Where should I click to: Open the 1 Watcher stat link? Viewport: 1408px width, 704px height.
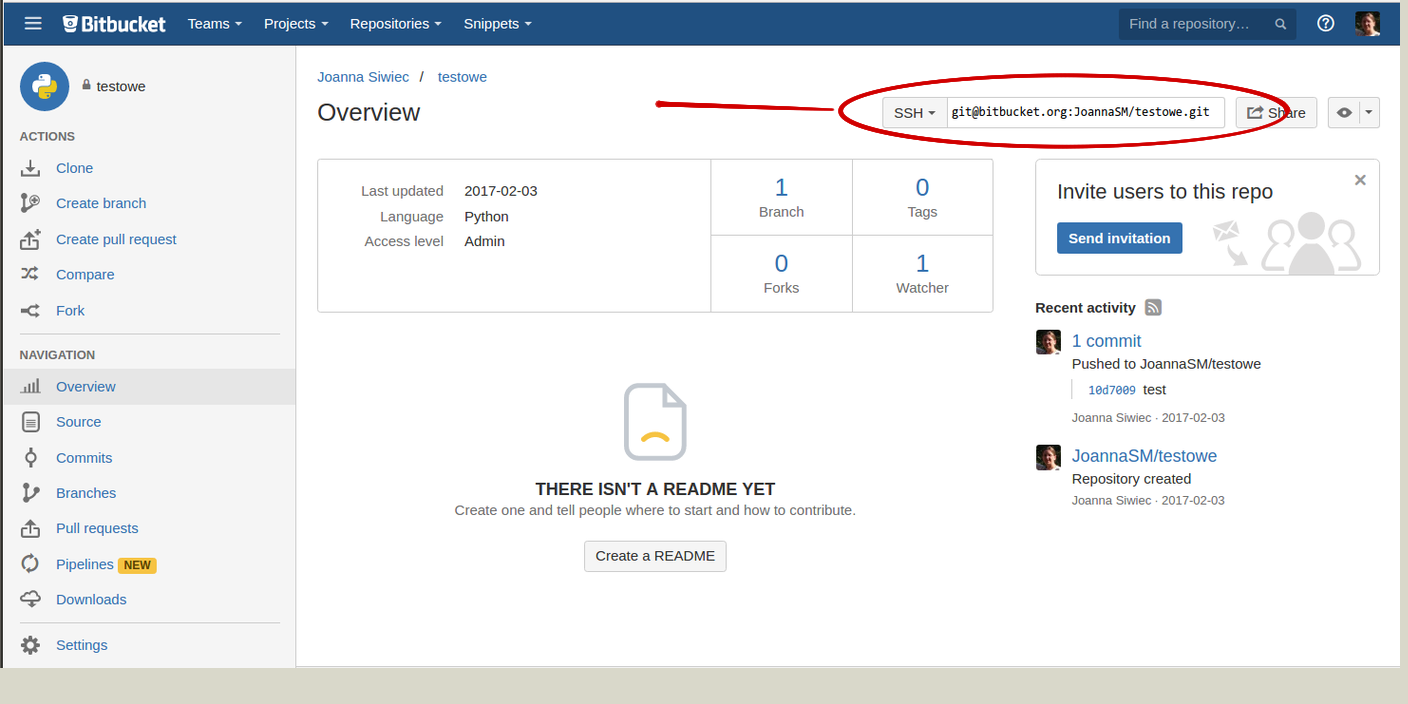(x=922, y=274)
